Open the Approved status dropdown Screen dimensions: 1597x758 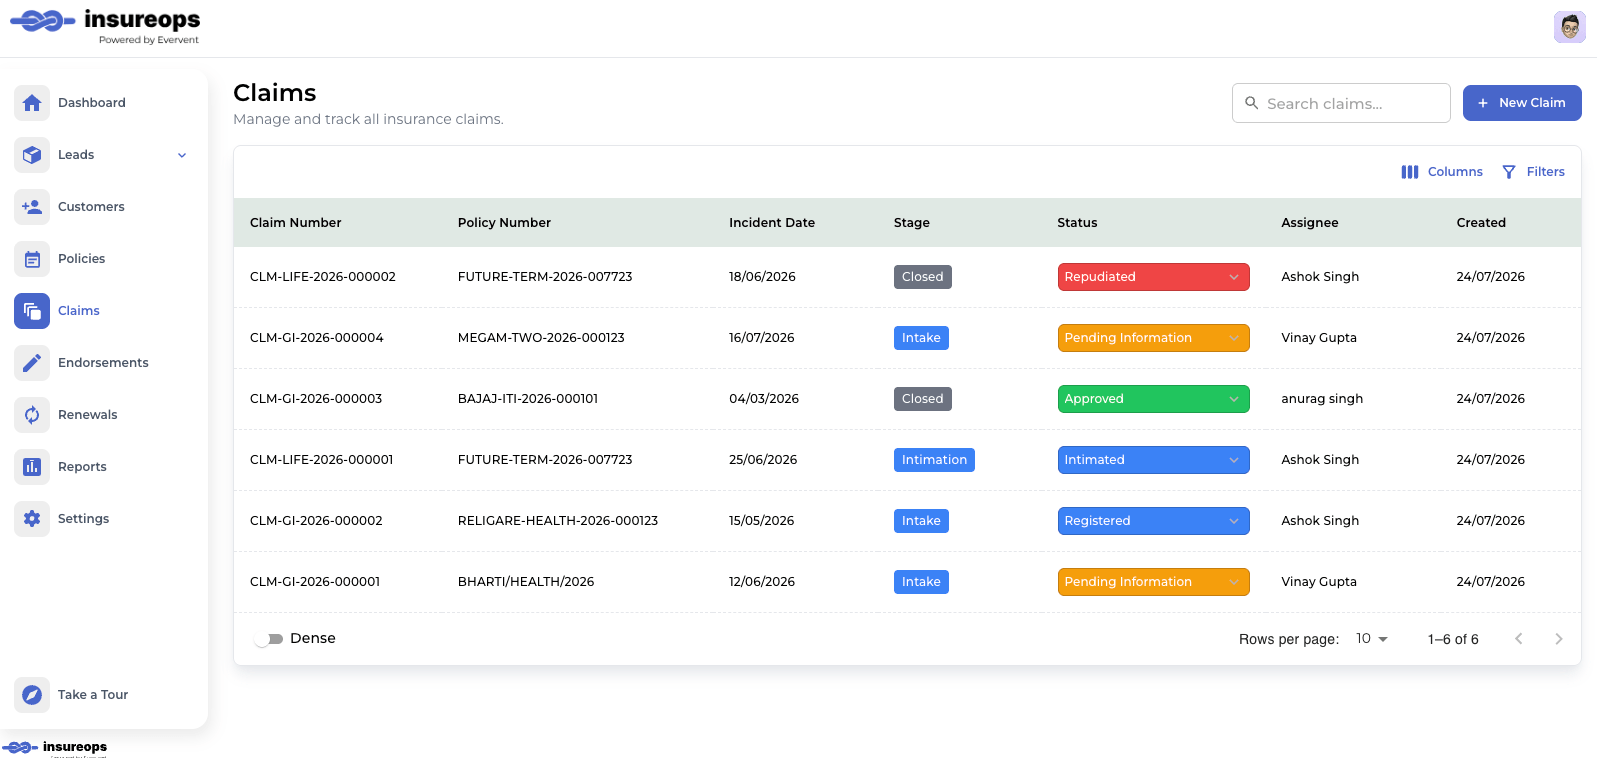coord(1153,399)
